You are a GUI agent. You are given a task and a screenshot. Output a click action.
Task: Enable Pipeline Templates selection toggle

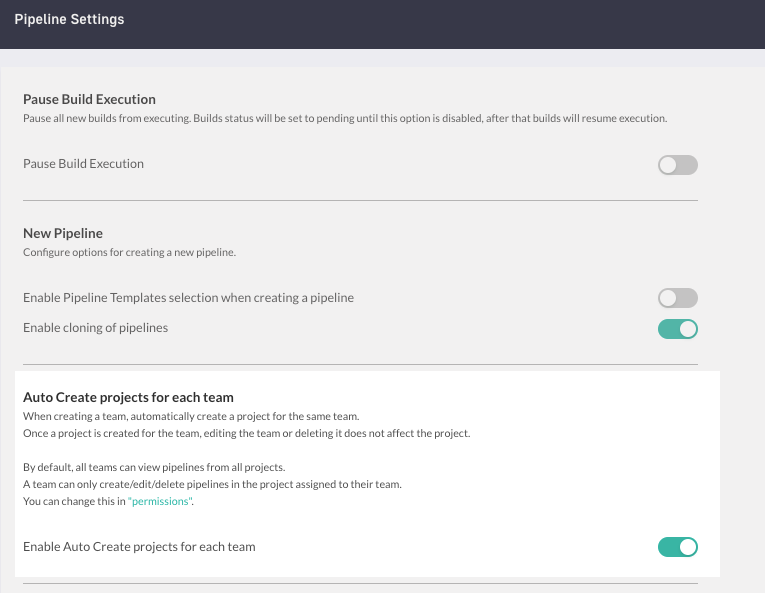(x=677, y=298)
